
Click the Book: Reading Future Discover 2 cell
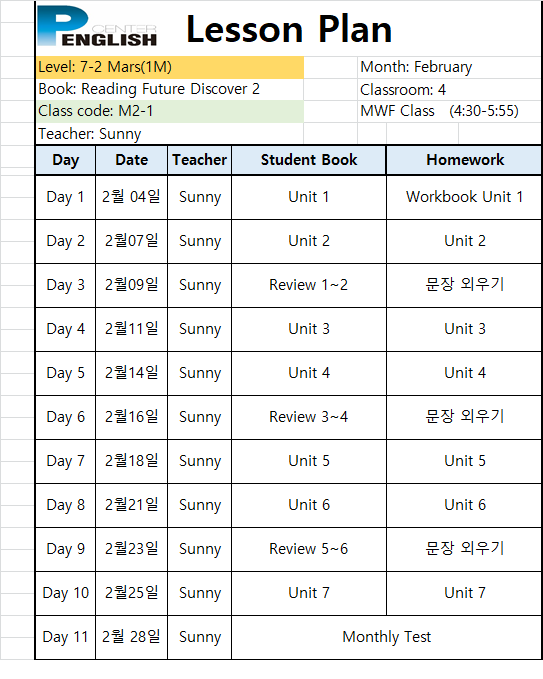[x=170, y=89]
